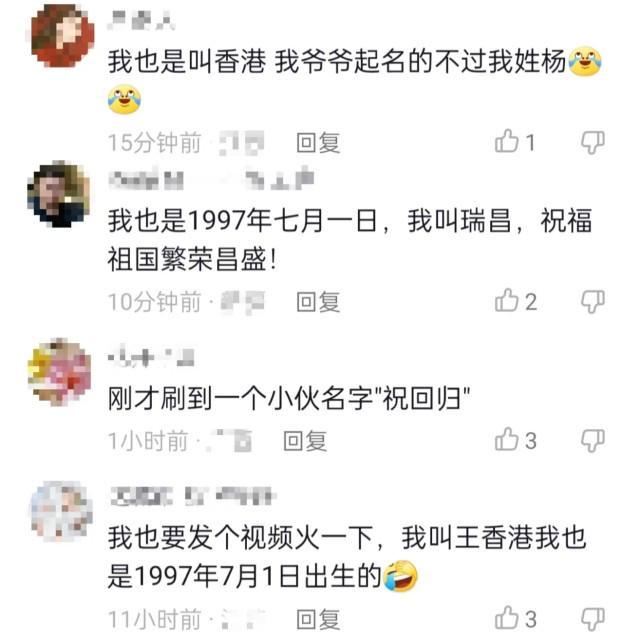Open the first commenter's red avatar
The width and height of the screenshot is (641, 641).
63,36
